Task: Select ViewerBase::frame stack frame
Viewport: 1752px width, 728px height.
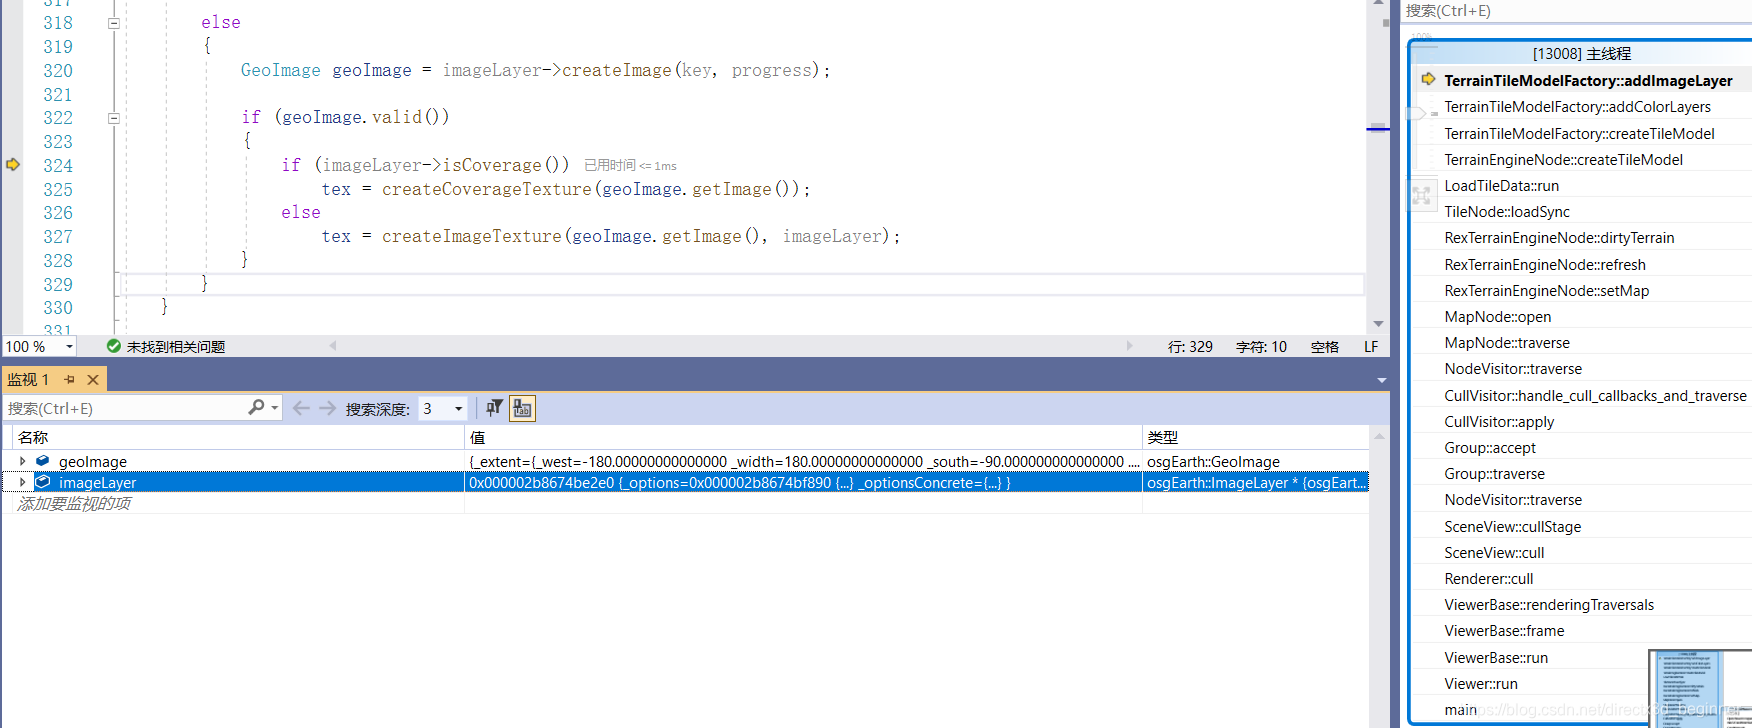Action: [x=1504, y=631]
